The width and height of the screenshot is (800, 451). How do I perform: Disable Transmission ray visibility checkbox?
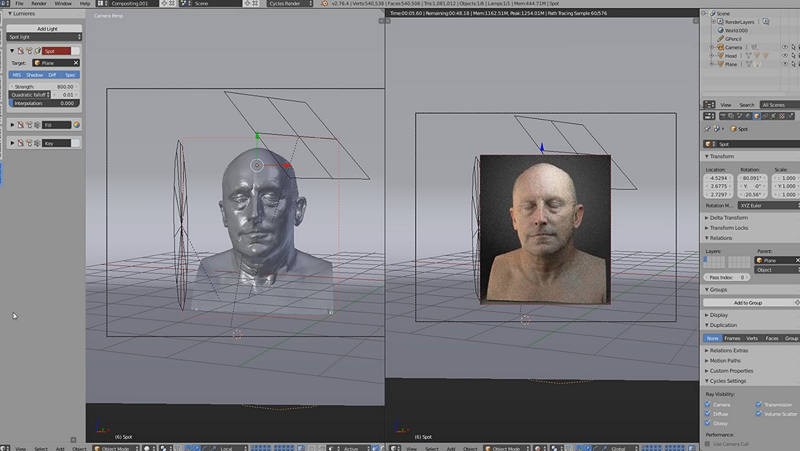pyautogui.click(x=759, y=405)
